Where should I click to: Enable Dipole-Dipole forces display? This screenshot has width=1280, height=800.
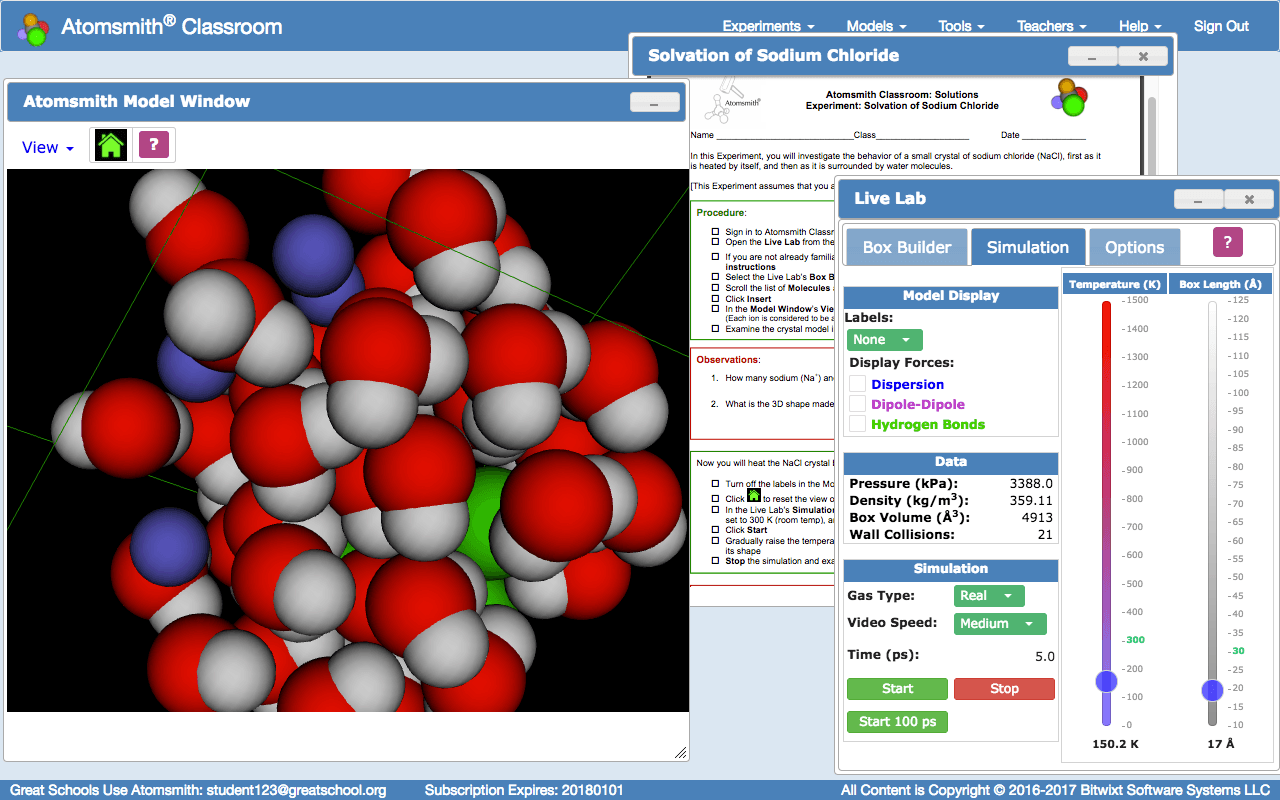[x=857, y=404]
